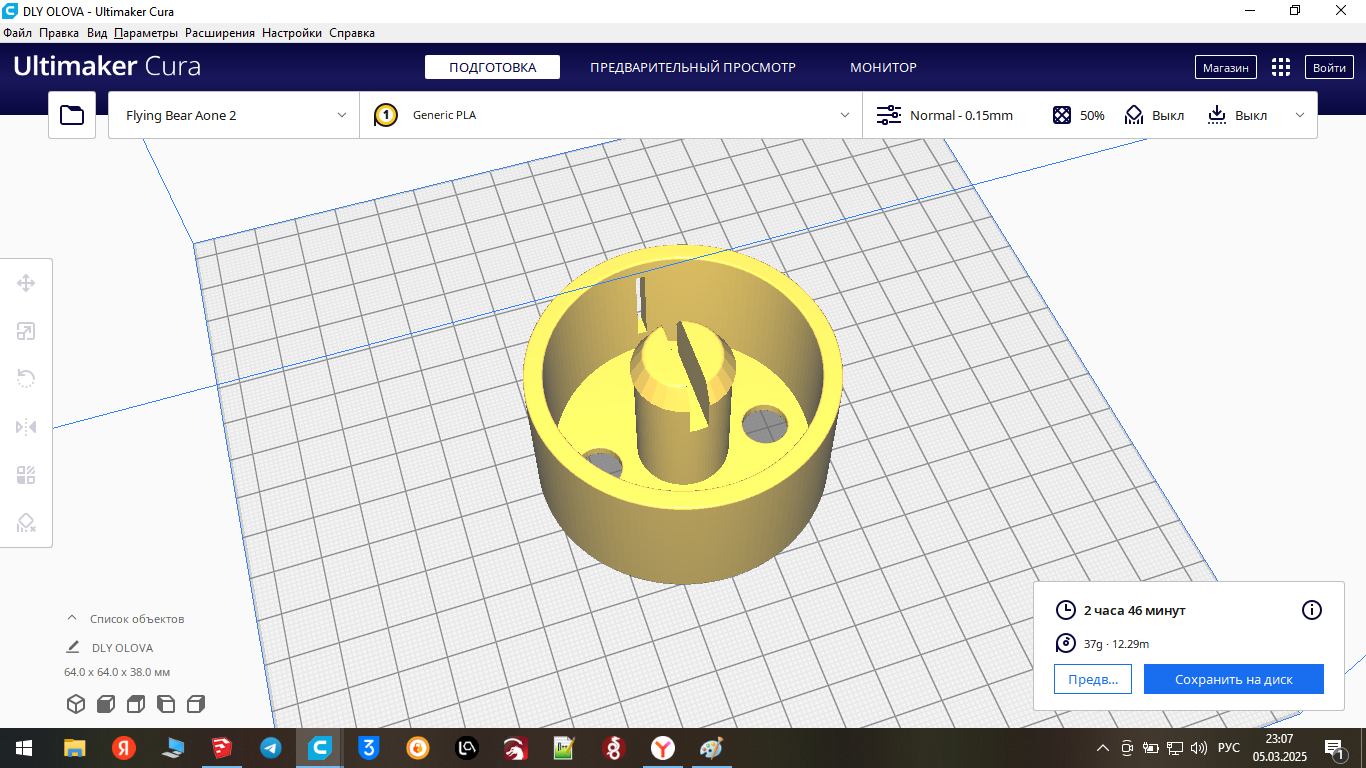This screenshot has width=1366, height=768.
Task: Select the Rotate tool in left toolbar
Action: click(26, 378)
